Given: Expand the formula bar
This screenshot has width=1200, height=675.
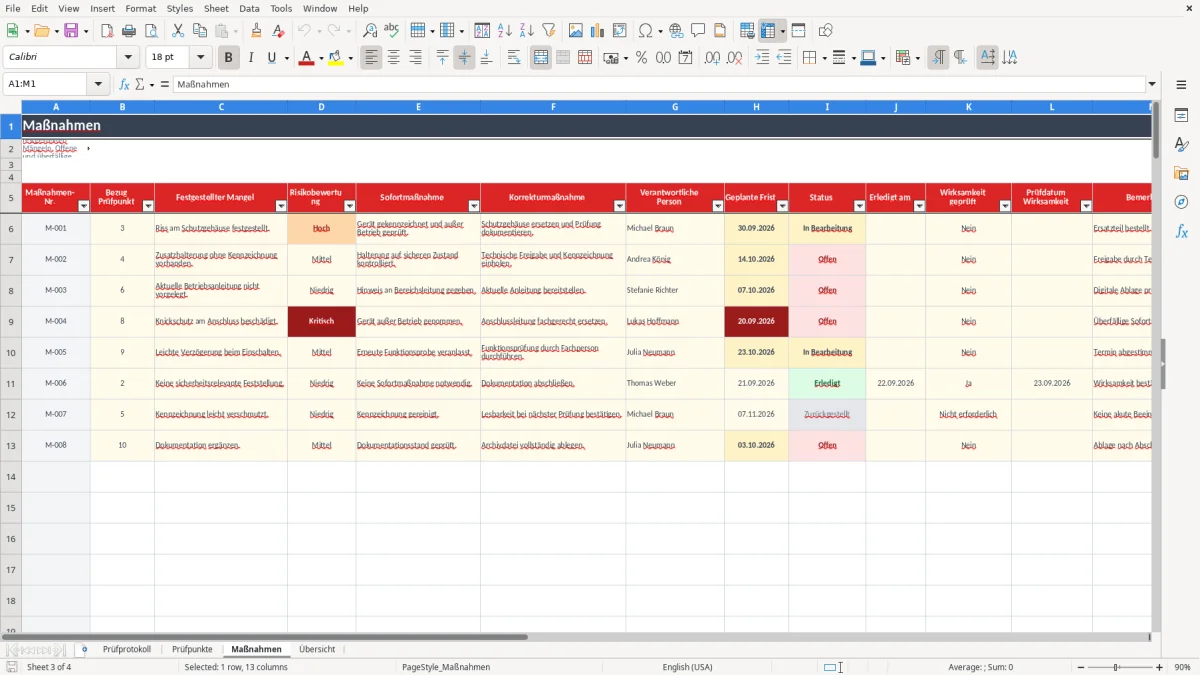Looking at the screenshot, I should click(x=1152, y=85).
